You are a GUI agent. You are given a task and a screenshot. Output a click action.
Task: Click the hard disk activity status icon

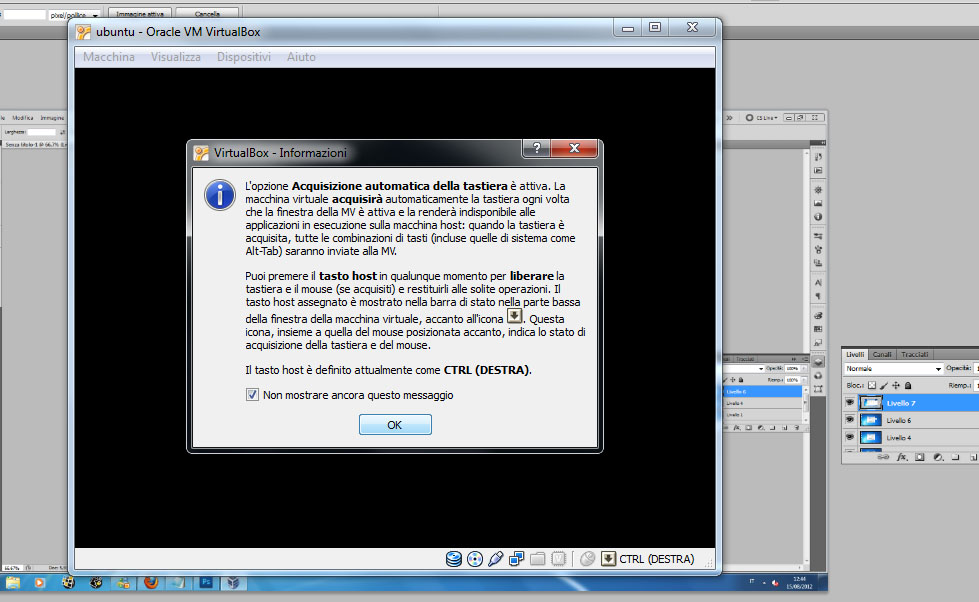[454, 559]
